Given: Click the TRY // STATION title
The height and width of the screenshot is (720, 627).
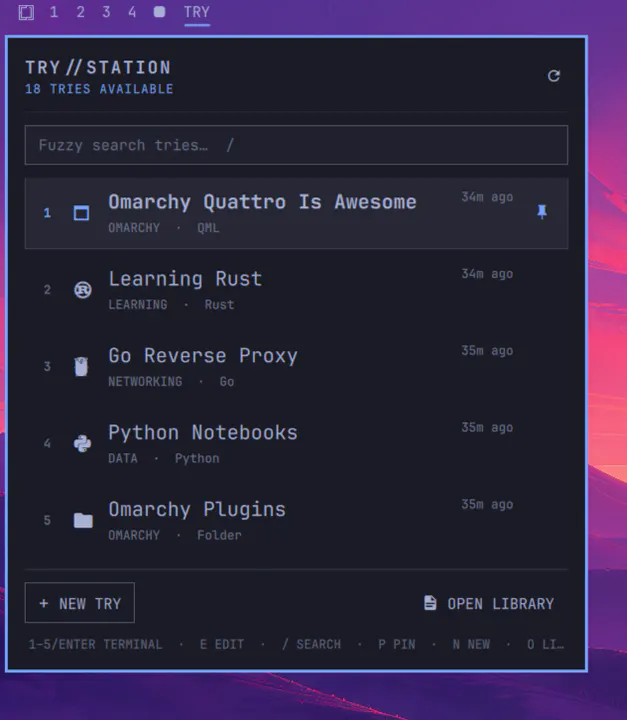Looking at the screenshot, I should (98, 67).
